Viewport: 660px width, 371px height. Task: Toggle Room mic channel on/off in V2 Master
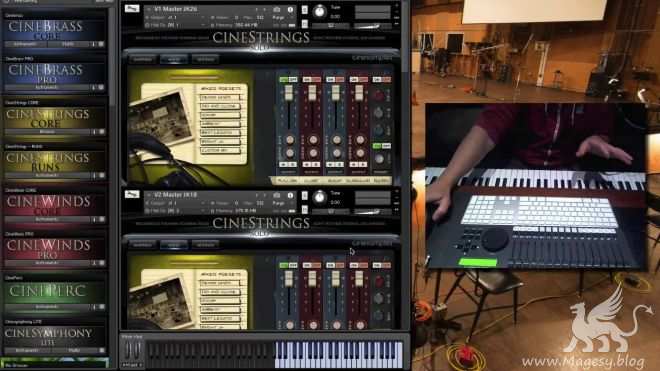click(335, 265)
